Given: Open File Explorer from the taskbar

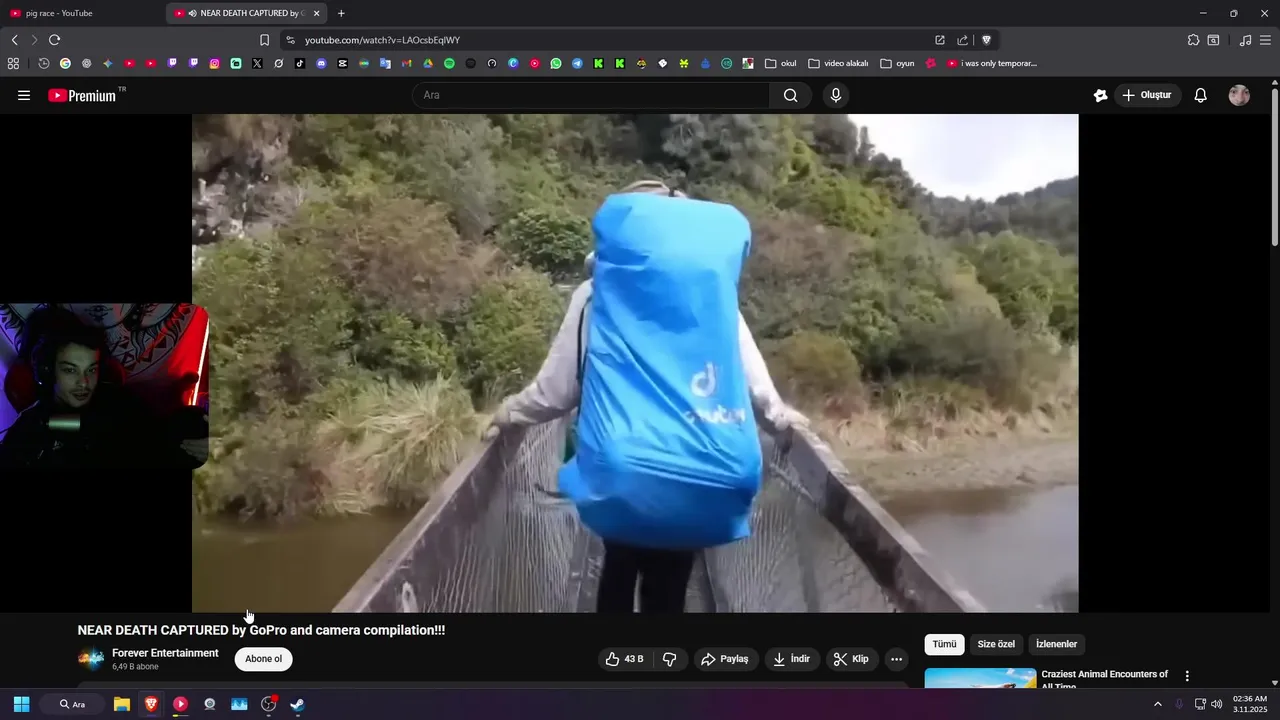Looking at the screenshot, I should tap(122, 704).
